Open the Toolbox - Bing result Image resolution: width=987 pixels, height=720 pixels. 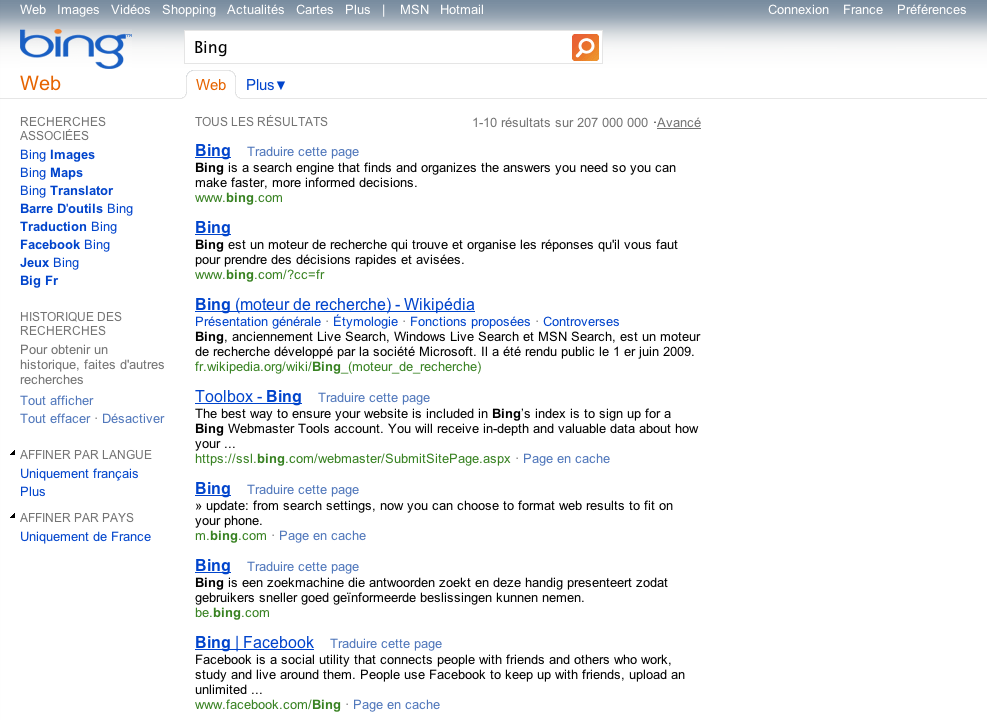pos(248,397)
